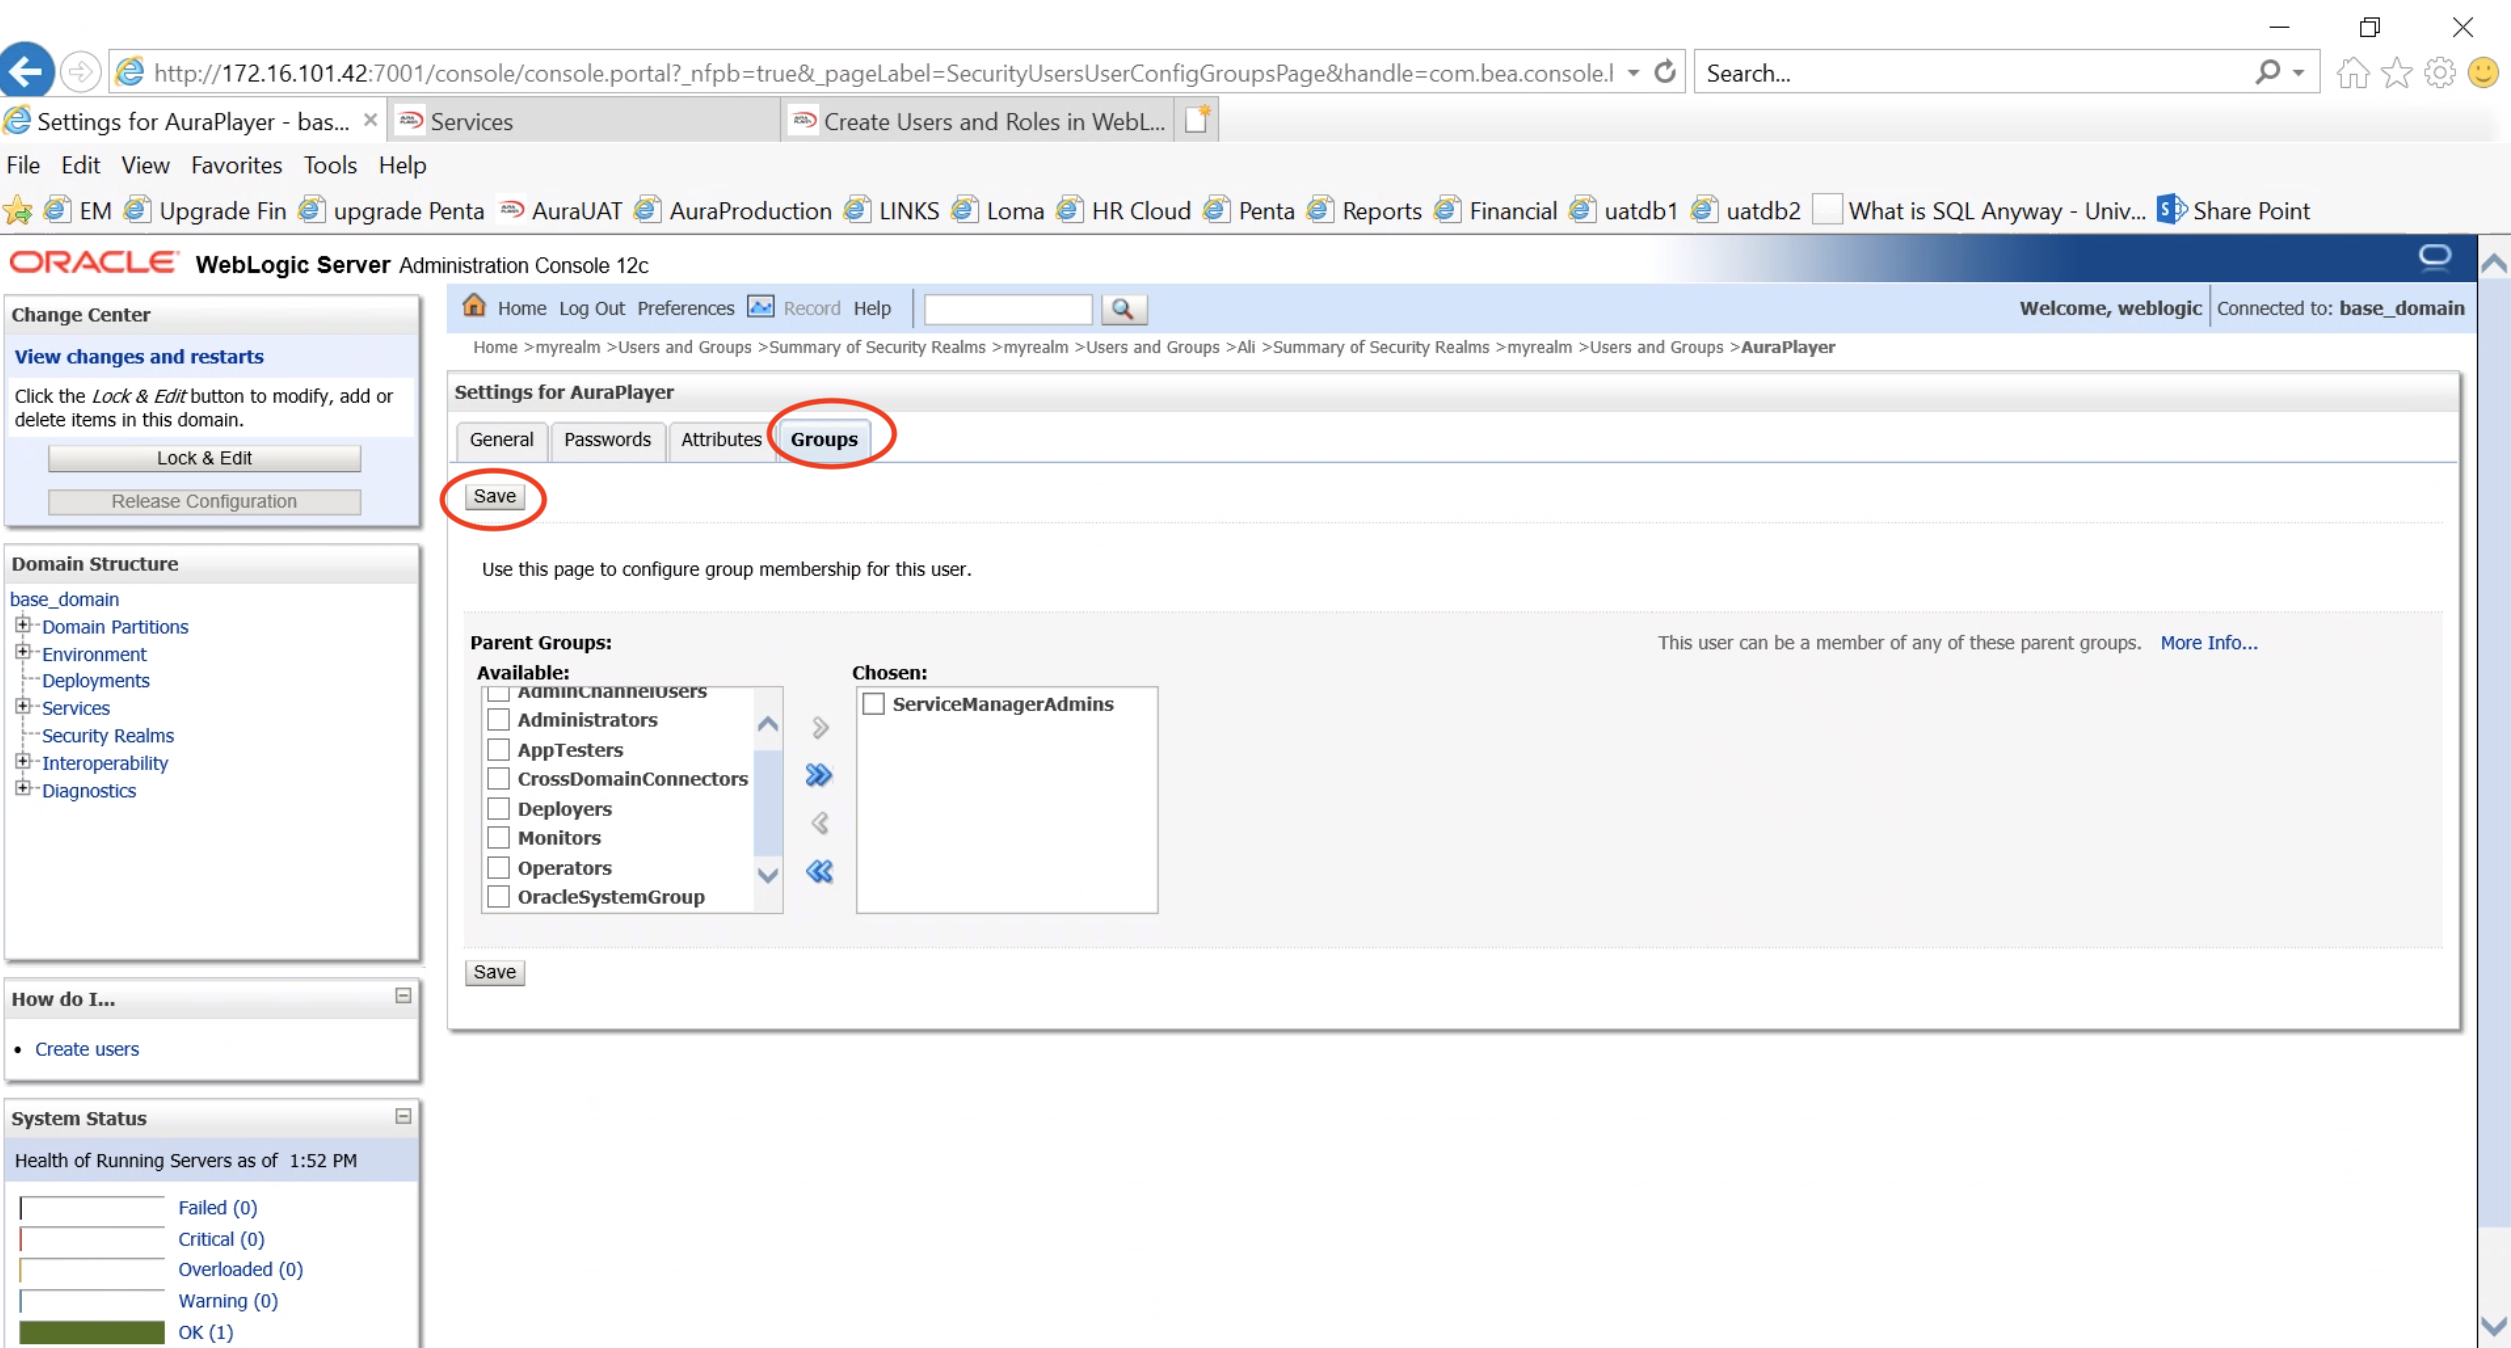Open the address bar dropdown arrow
This screenshot has width=2511, height=1348.
pyautogui.click(x=1633, y=73)
